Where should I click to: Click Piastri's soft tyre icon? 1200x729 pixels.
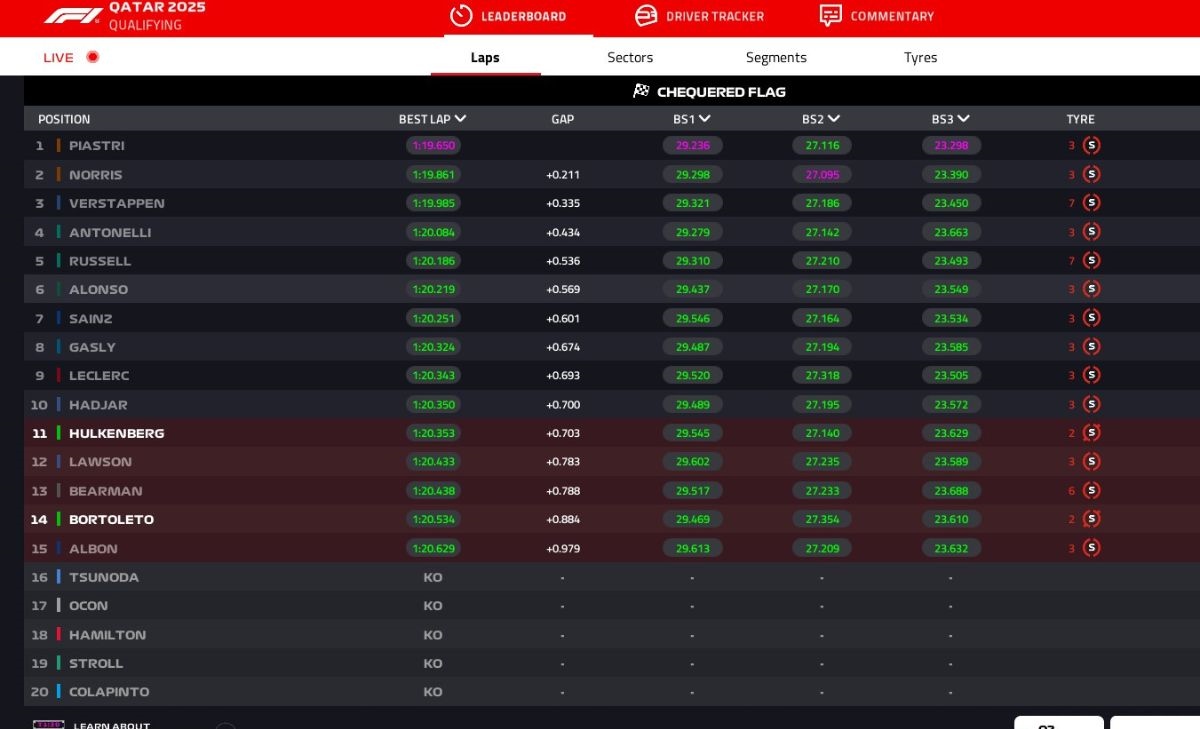(1091, 145)
